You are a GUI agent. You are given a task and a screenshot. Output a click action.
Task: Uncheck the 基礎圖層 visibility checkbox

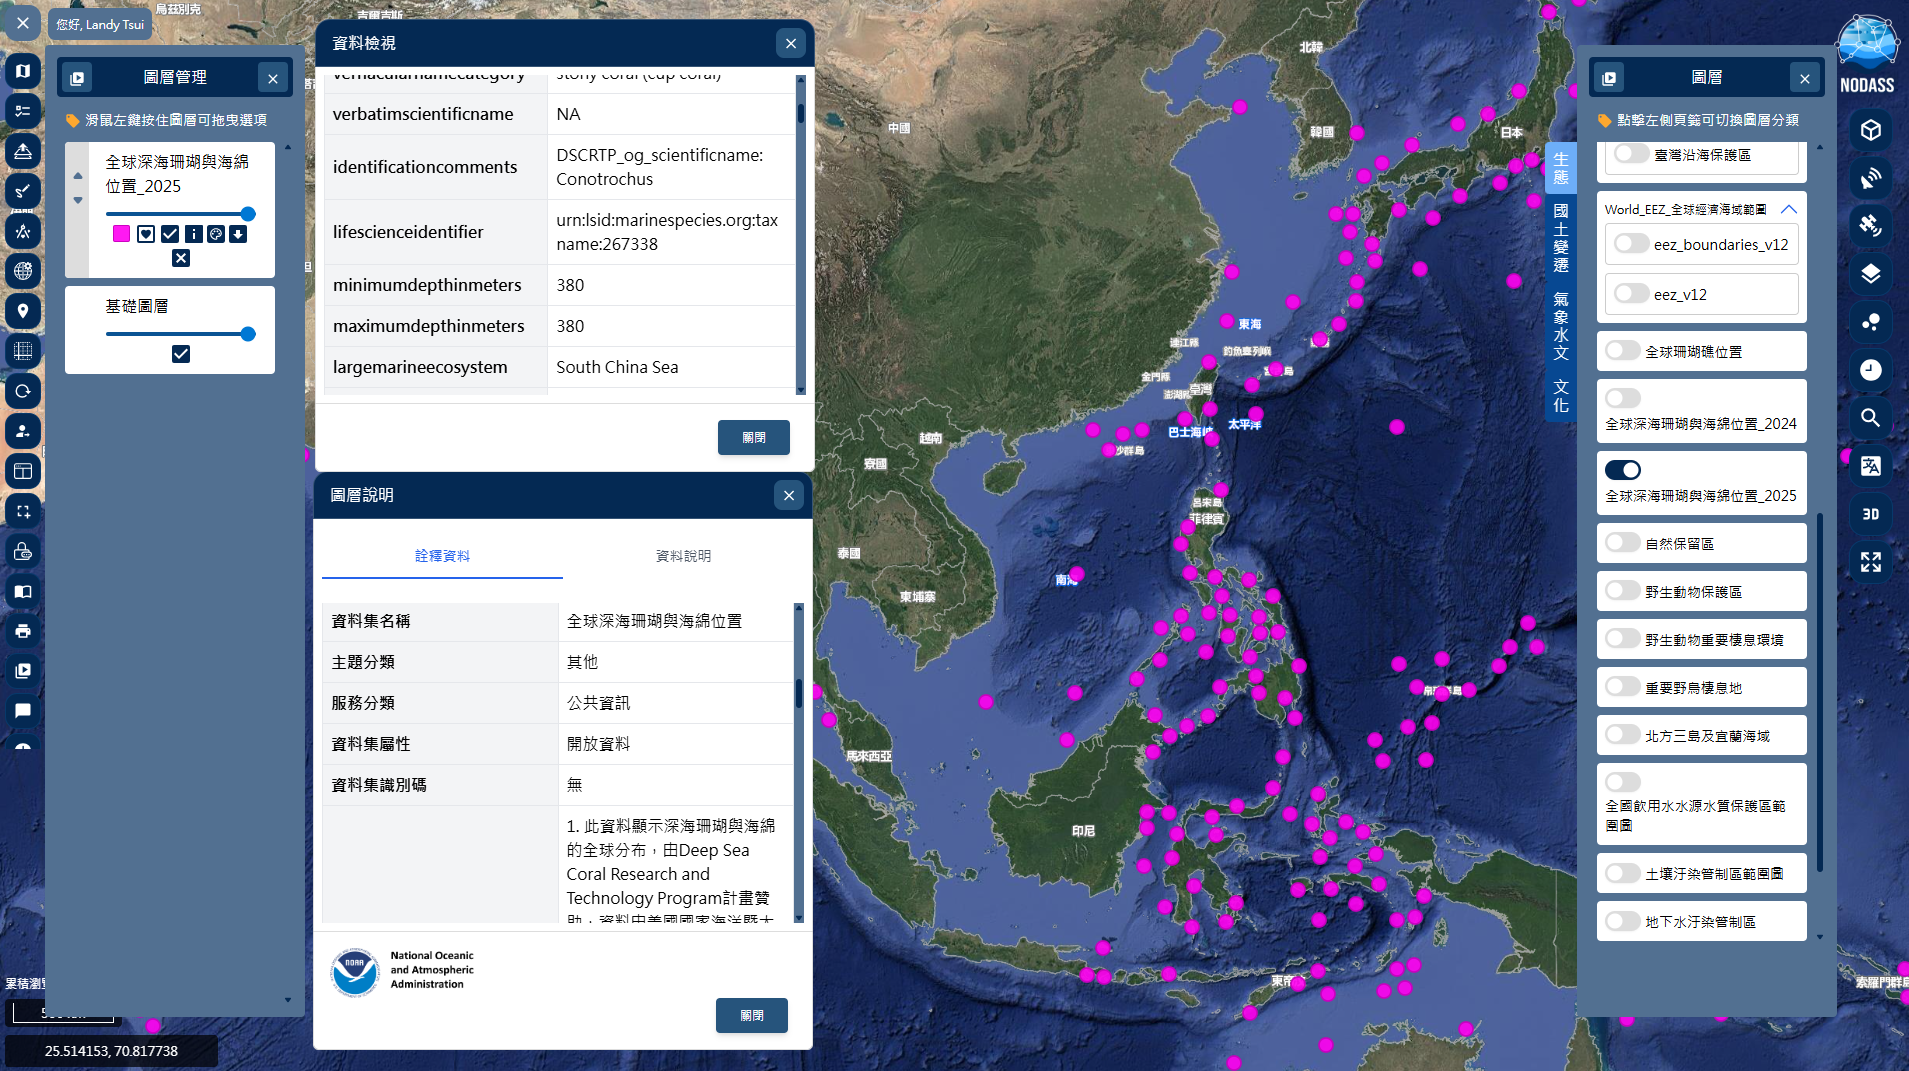[x=181, y=354]
